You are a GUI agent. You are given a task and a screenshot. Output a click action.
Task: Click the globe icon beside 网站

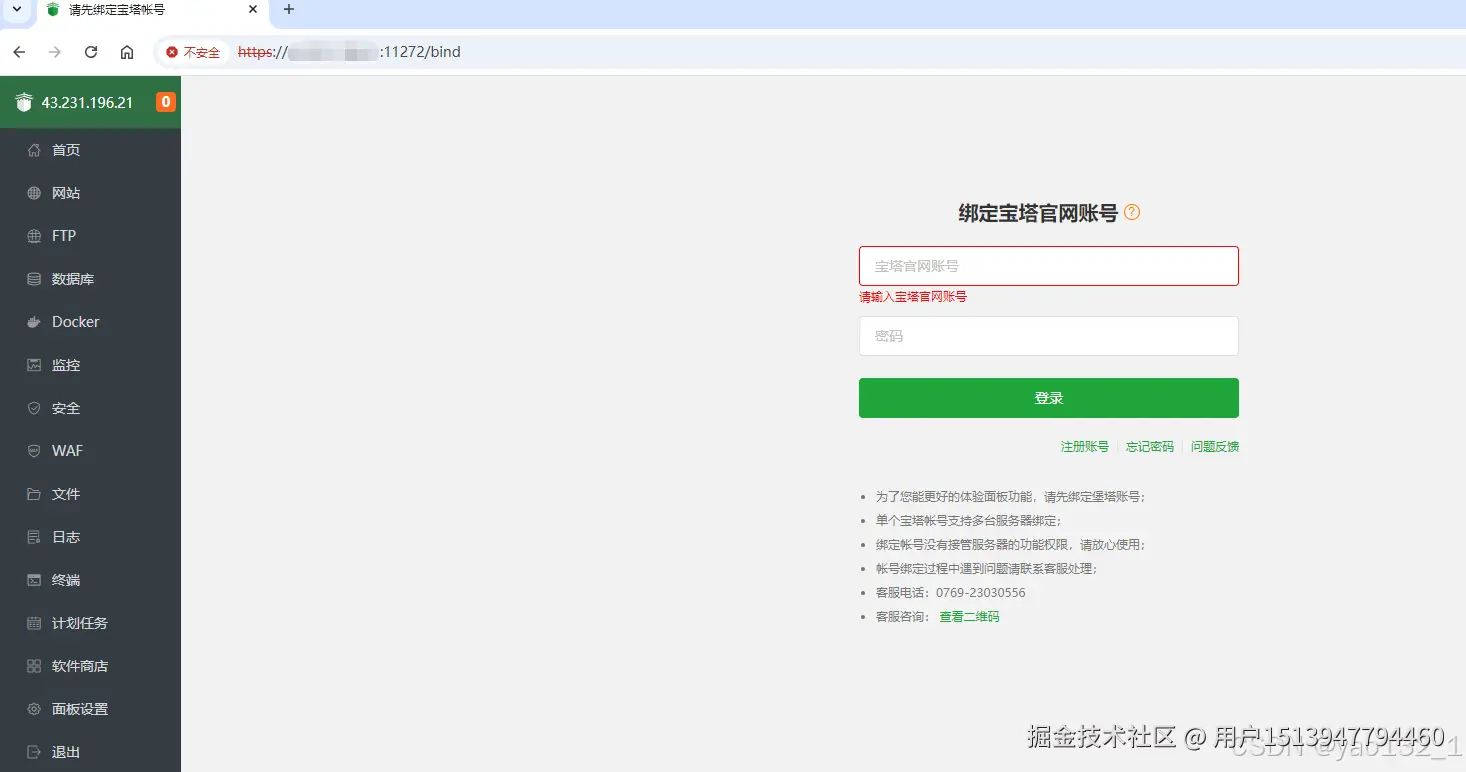coord(34,193)
